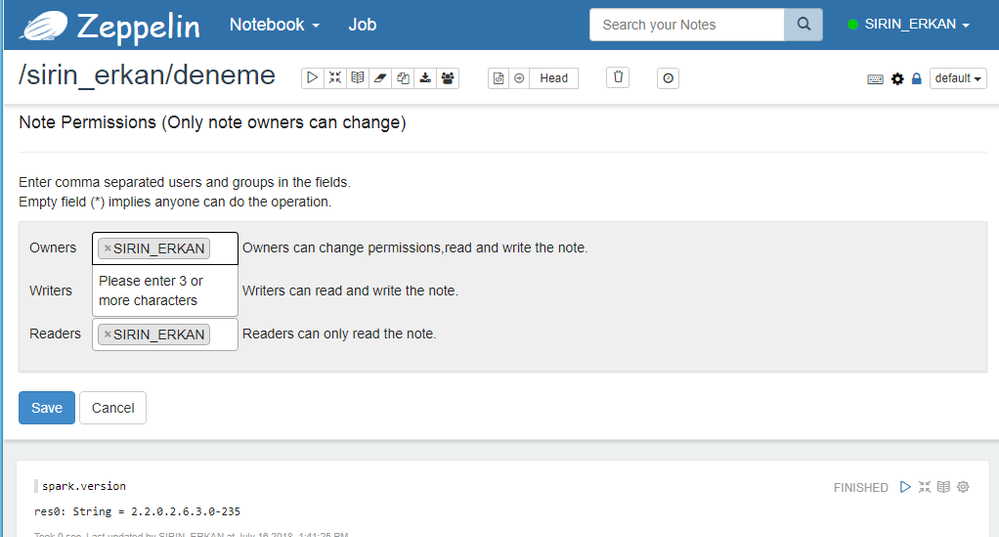This screenshot has width=999, height=537.
Task: Click the Zeppelin logo home link
Action: (110, 26)
